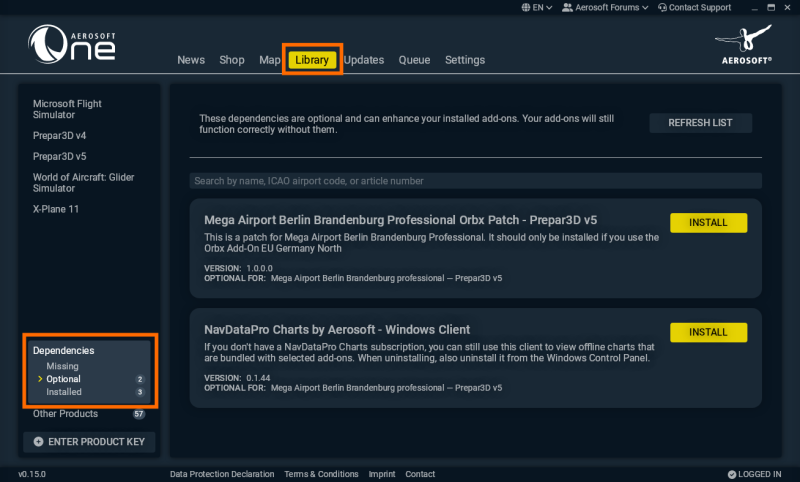800x482 pixels.
Task: Click the Aerosoft Forums people icon
Action: coord(567,8)
